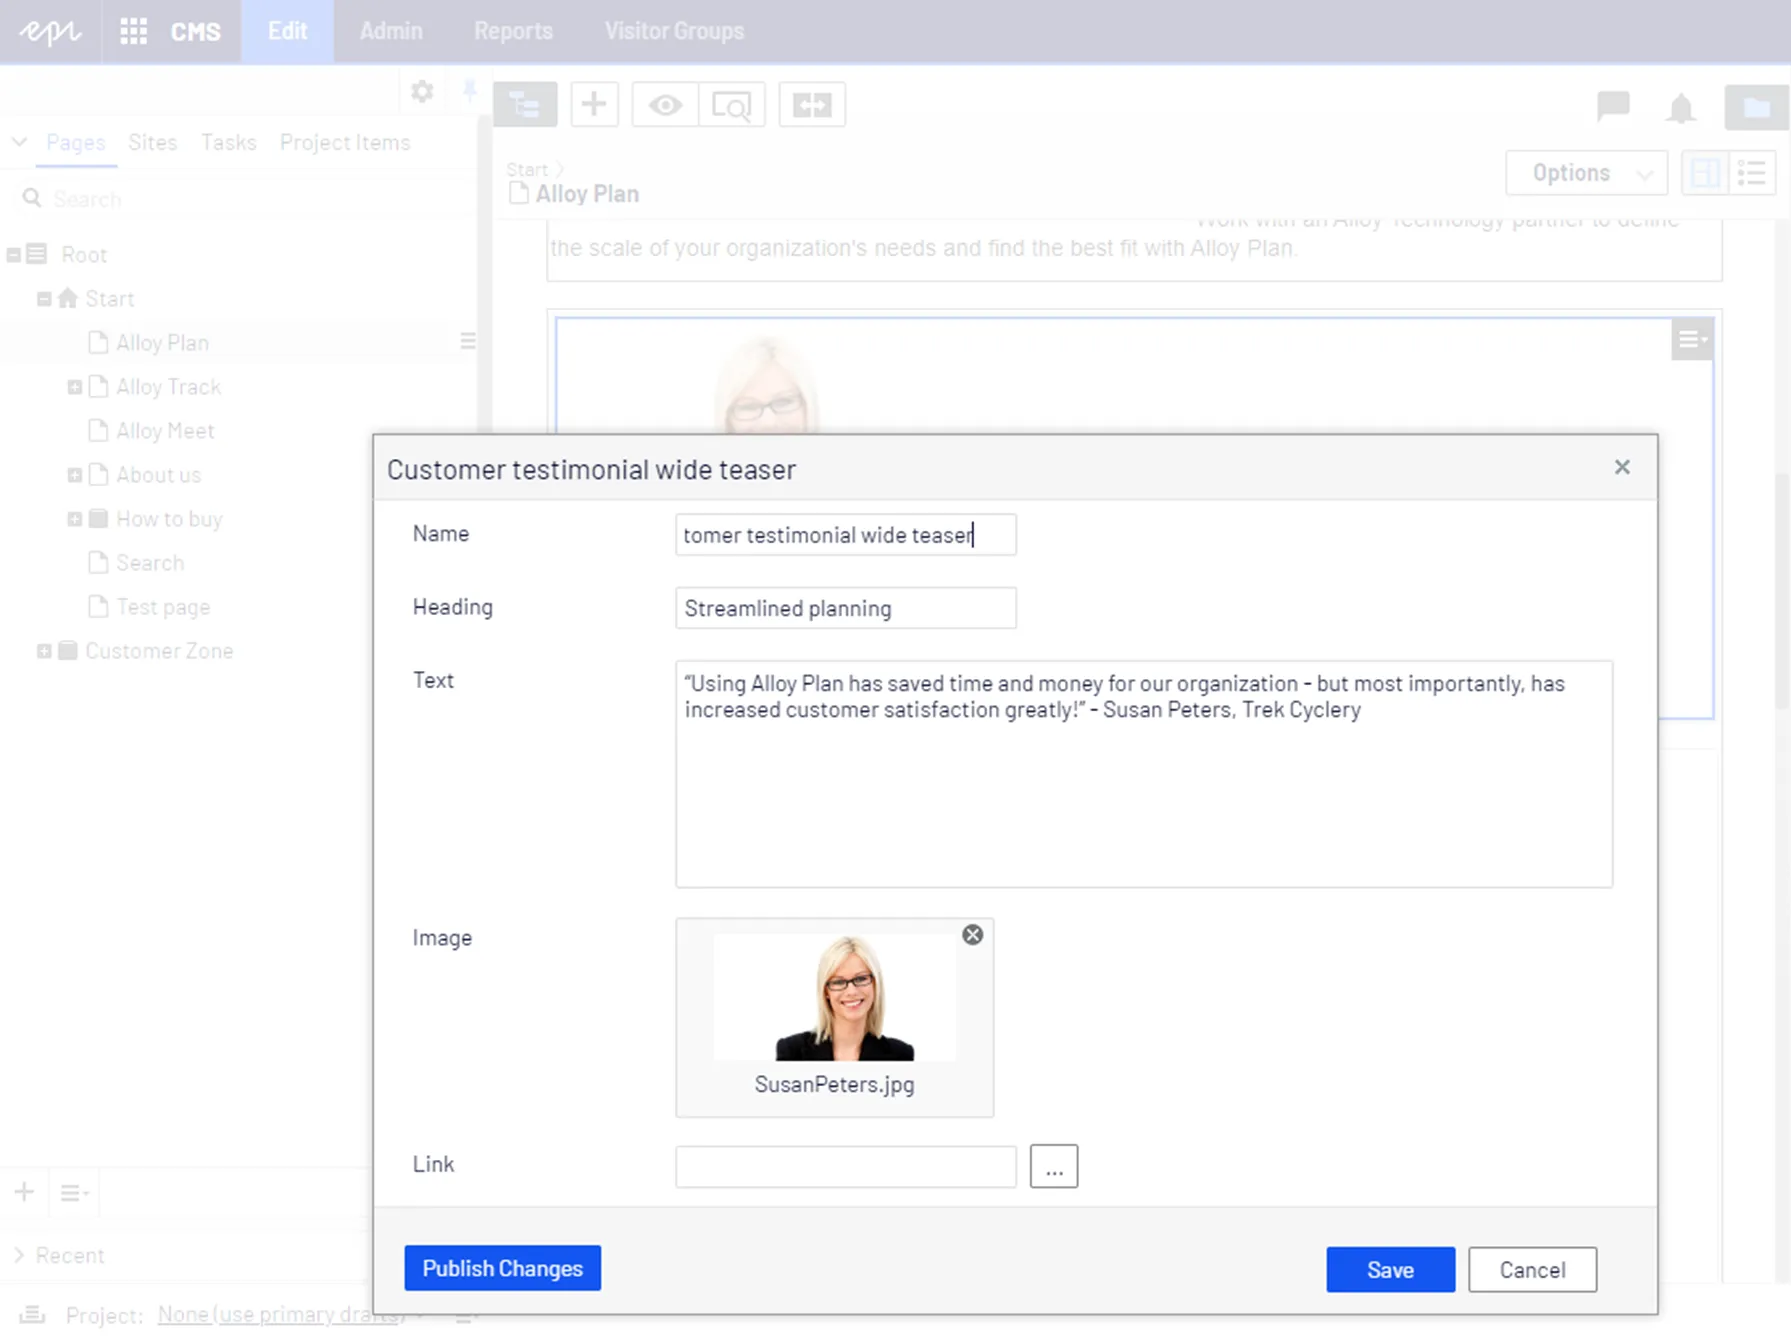Image resolution: width=1791 pixels, height=1343 pixels.
Task: Switch to the Pages tab
Action: (x=76, y=142)
